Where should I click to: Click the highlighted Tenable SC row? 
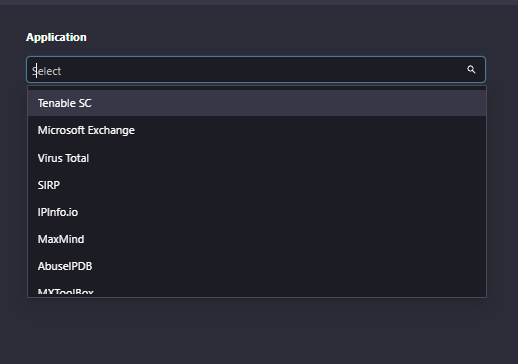(257, 103)
